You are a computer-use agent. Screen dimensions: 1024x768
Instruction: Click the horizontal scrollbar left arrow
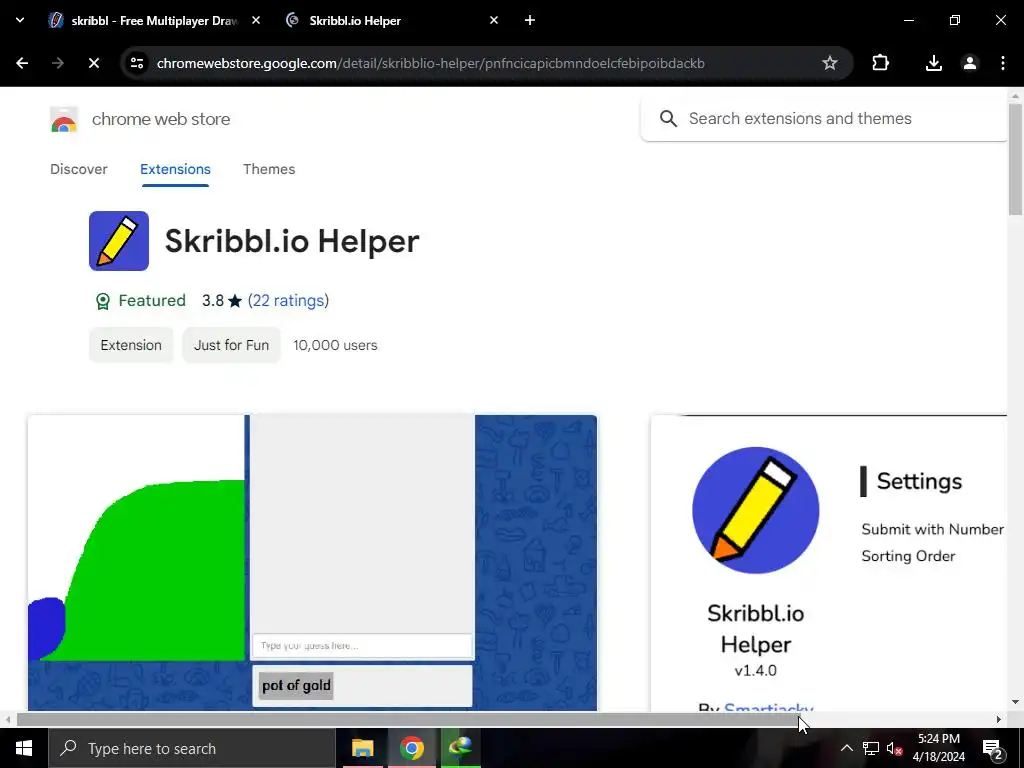coord(8,720)
